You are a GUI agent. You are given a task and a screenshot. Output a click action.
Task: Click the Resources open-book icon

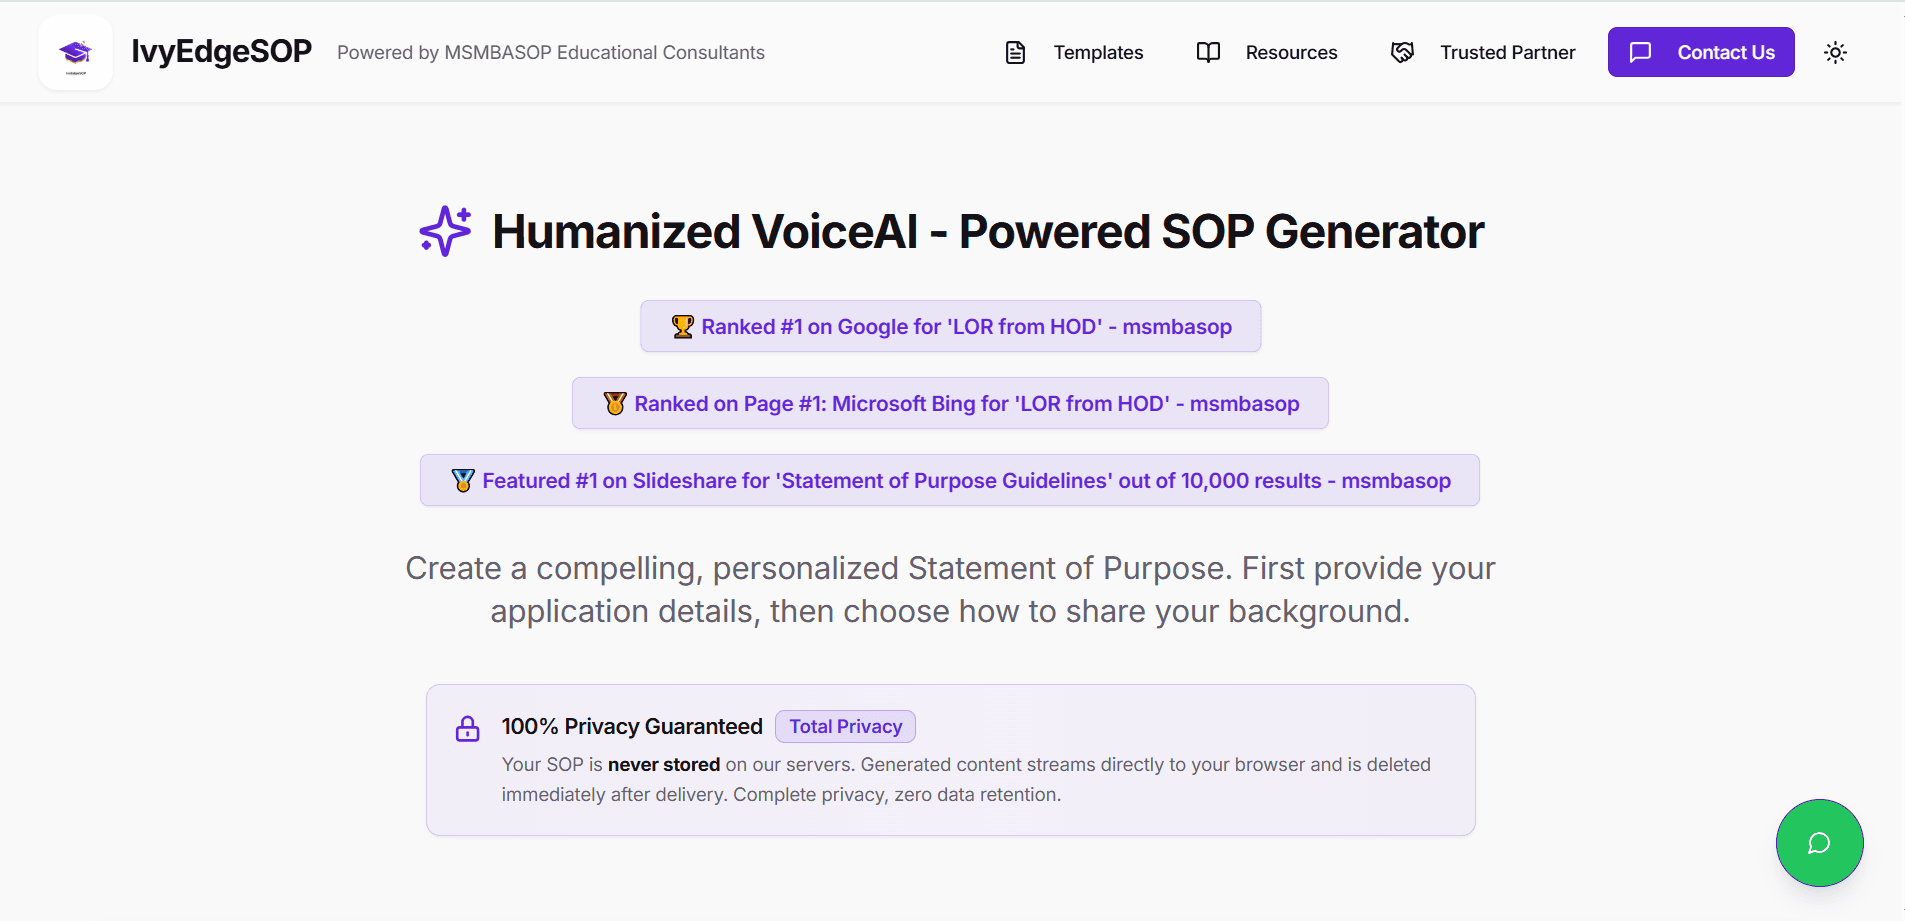pos(1209,52)
